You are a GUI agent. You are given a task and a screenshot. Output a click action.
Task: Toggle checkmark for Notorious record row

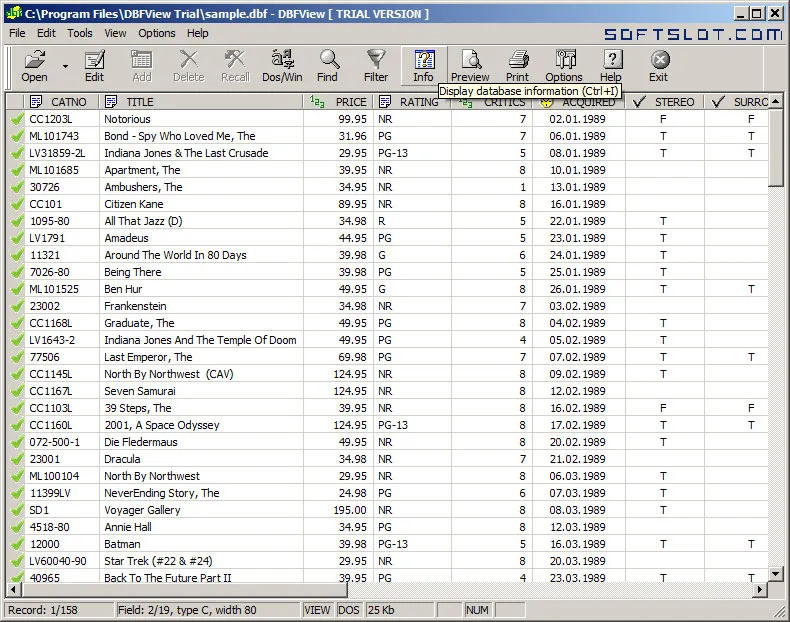(17, 119)
